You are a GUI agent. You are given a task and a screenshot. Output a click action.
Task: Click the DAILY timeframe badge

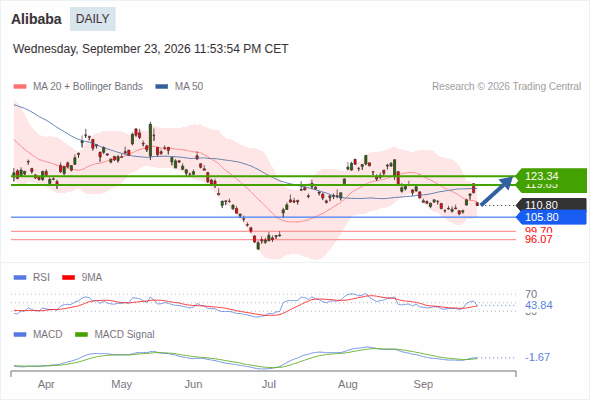[x=93, y=19]
